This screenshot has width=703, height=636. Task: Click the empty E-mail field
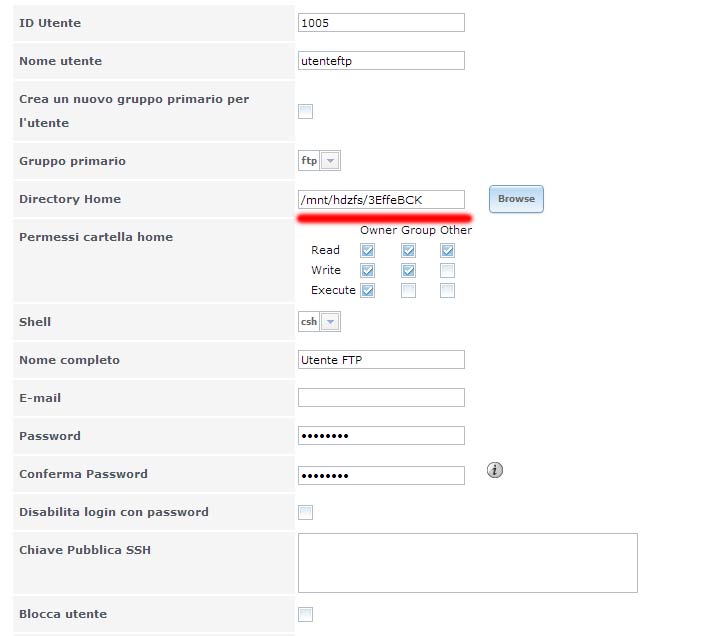click(x=381, y=398)
